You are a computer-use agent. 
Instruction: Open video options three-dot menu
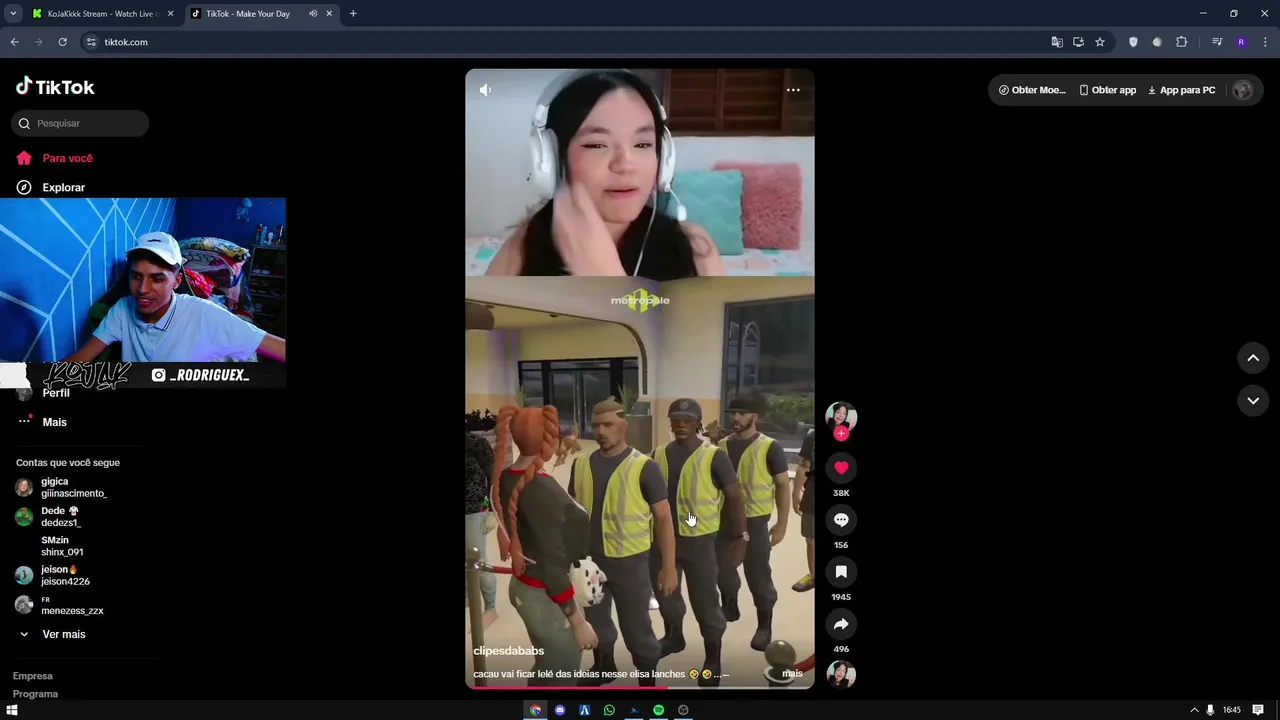coord(793,90)
